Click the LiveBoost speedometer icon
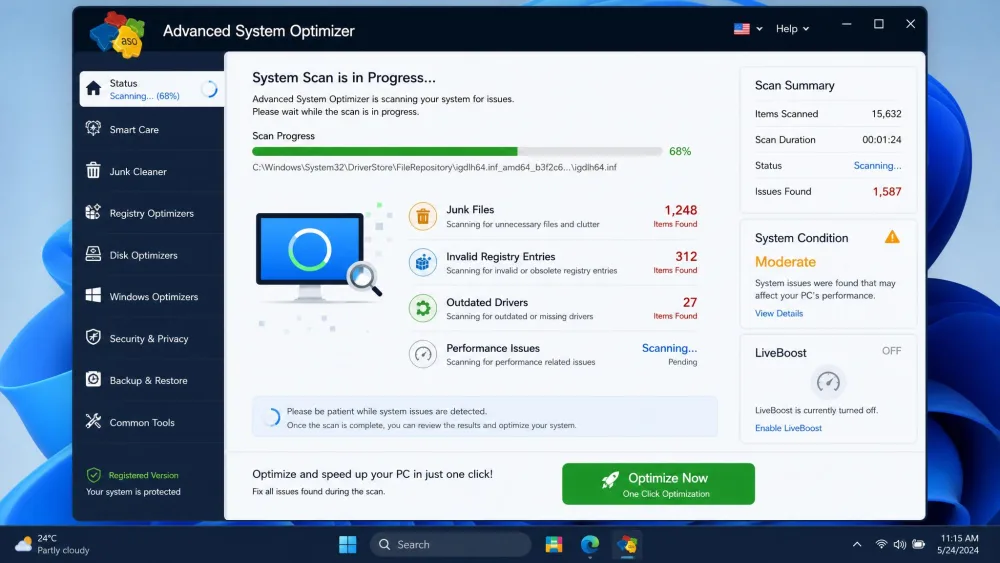 828,382
